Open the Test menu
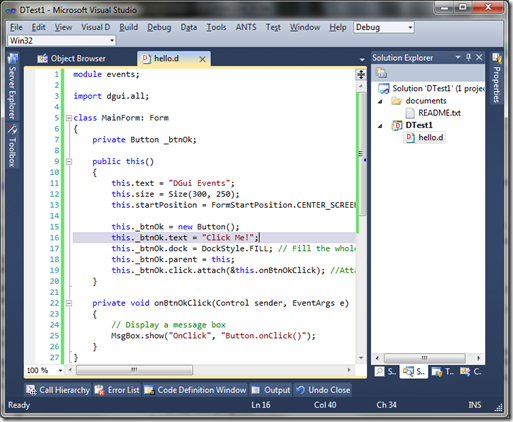 (273, 27)
